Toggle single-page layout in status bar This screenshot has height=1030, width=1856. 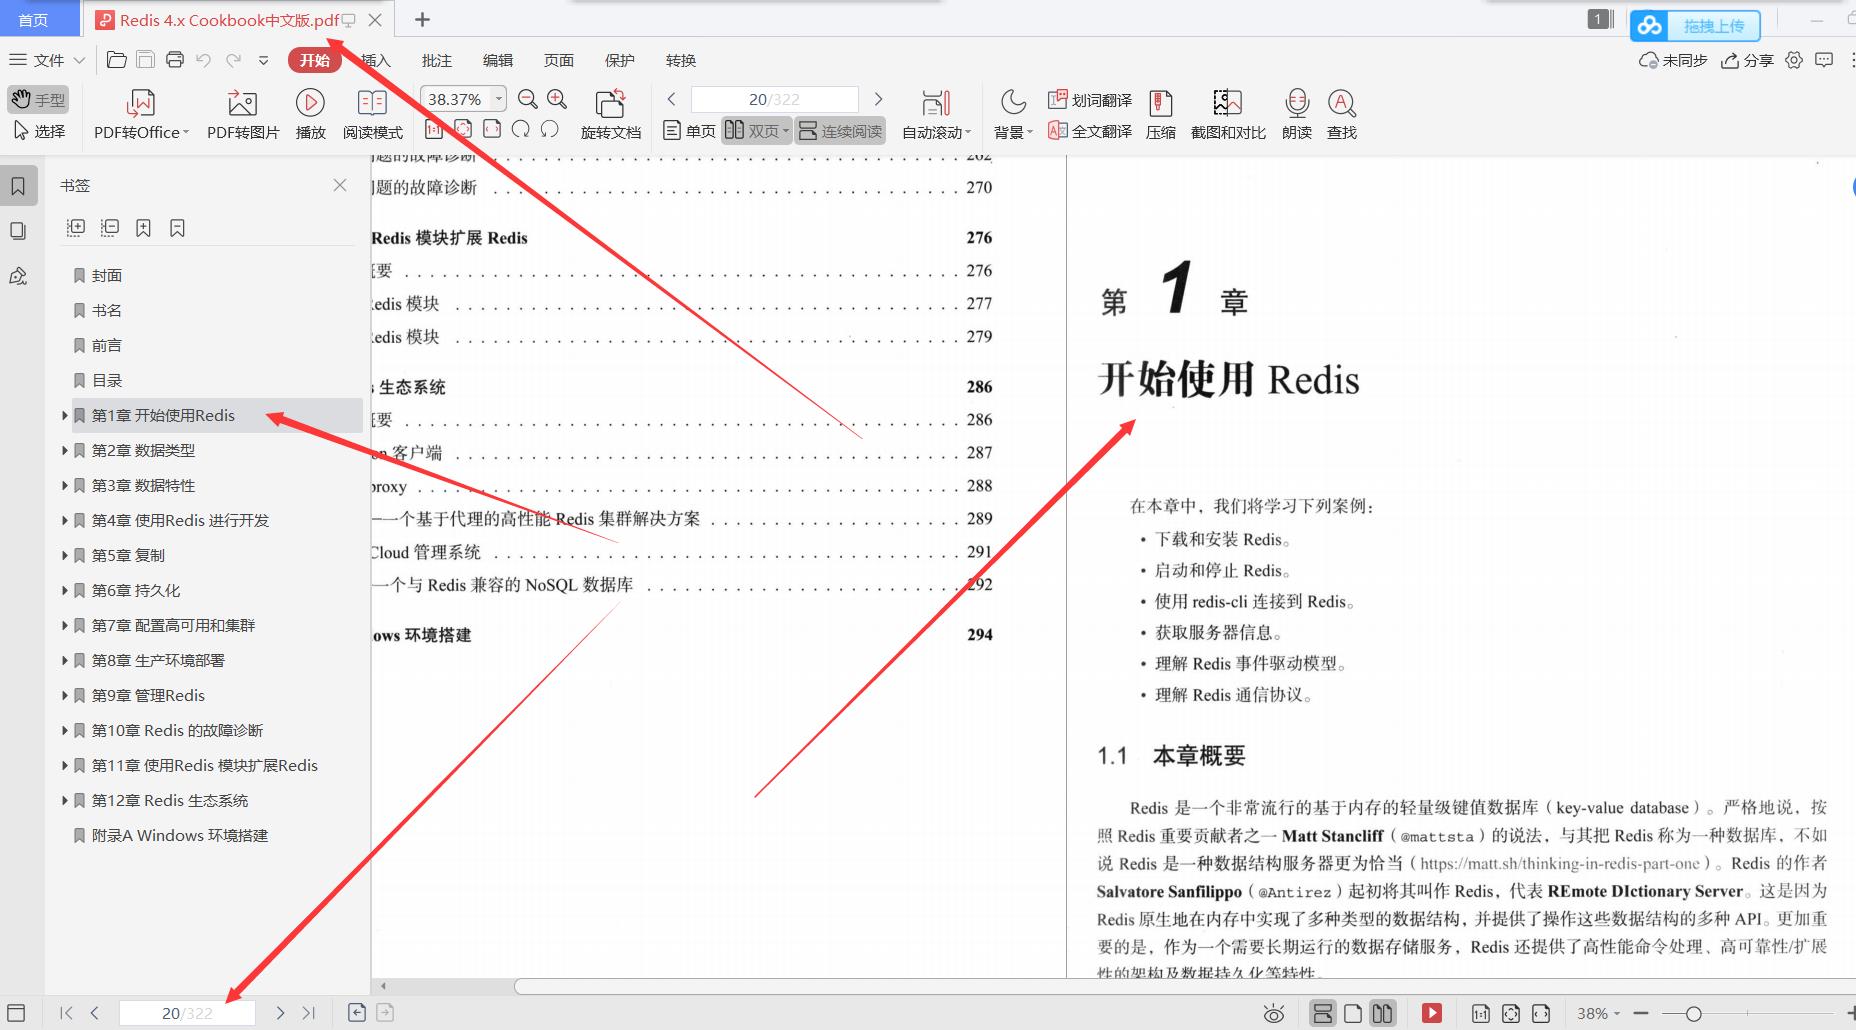1353,1013
